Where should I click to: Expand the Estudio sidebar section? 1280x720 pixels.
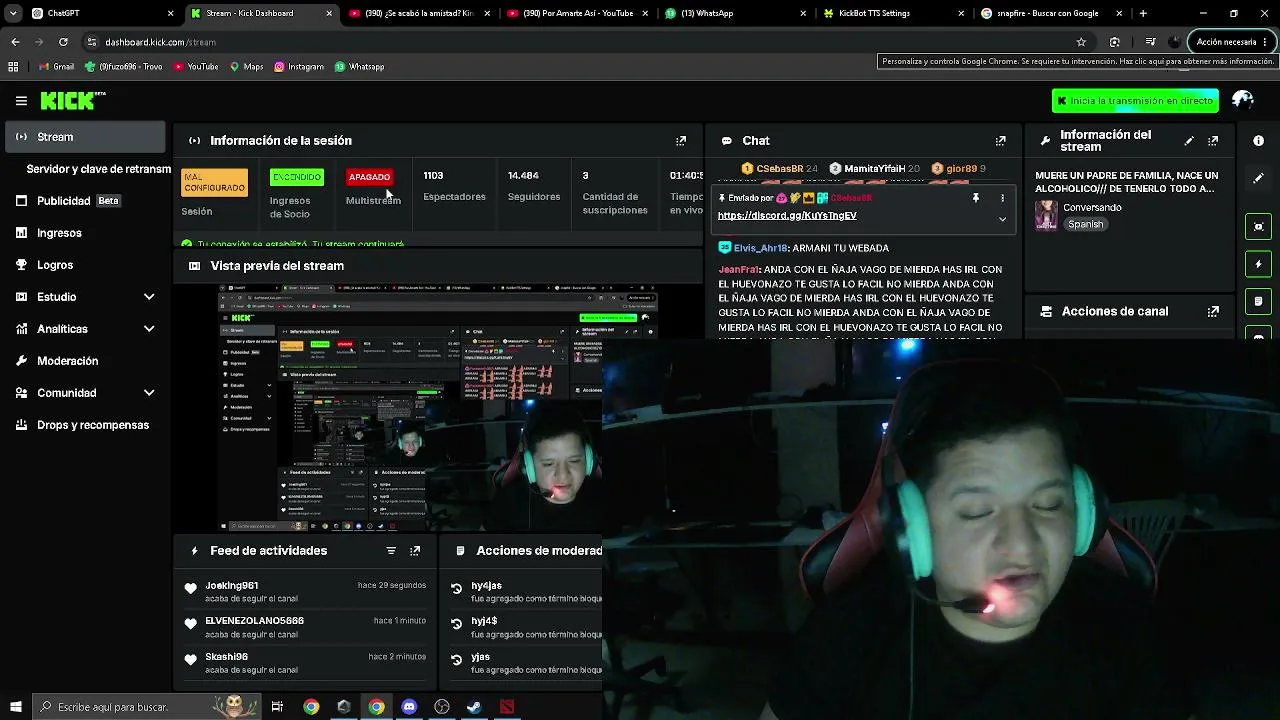(149, 297)
